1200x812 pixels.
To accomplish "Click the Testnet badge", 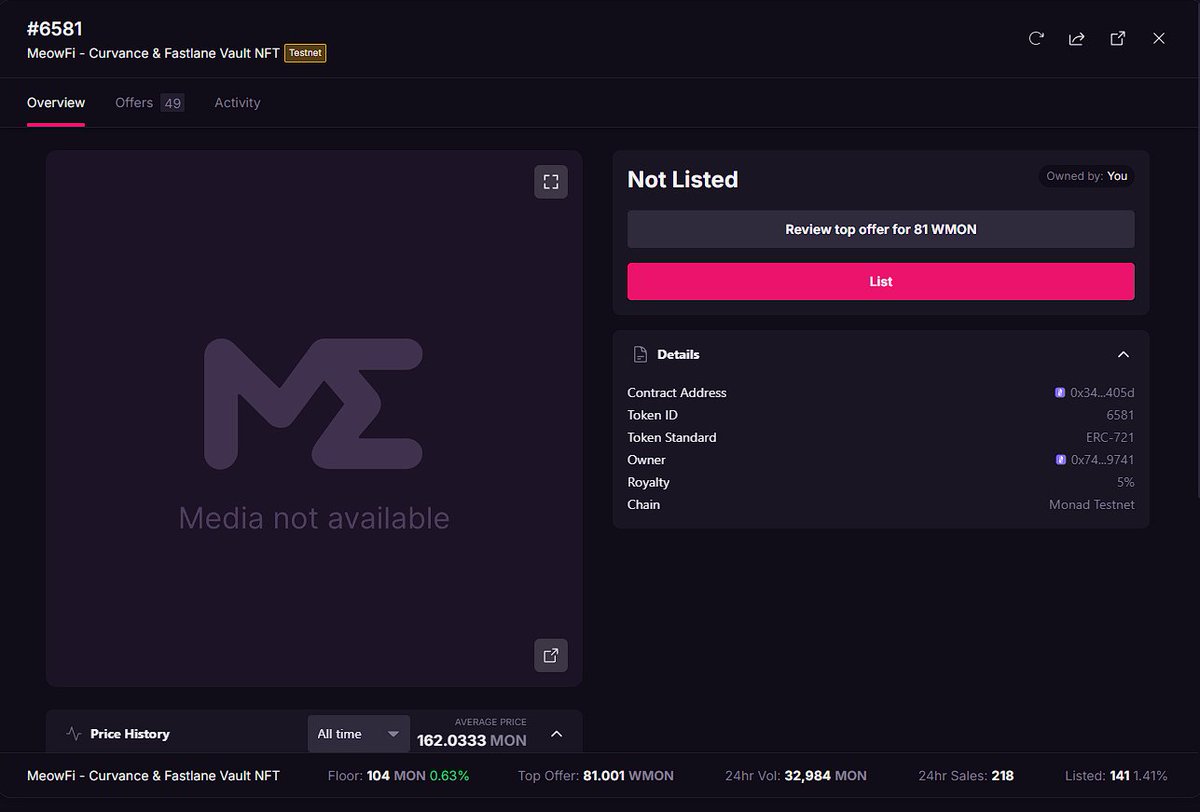I will [306, 53].
